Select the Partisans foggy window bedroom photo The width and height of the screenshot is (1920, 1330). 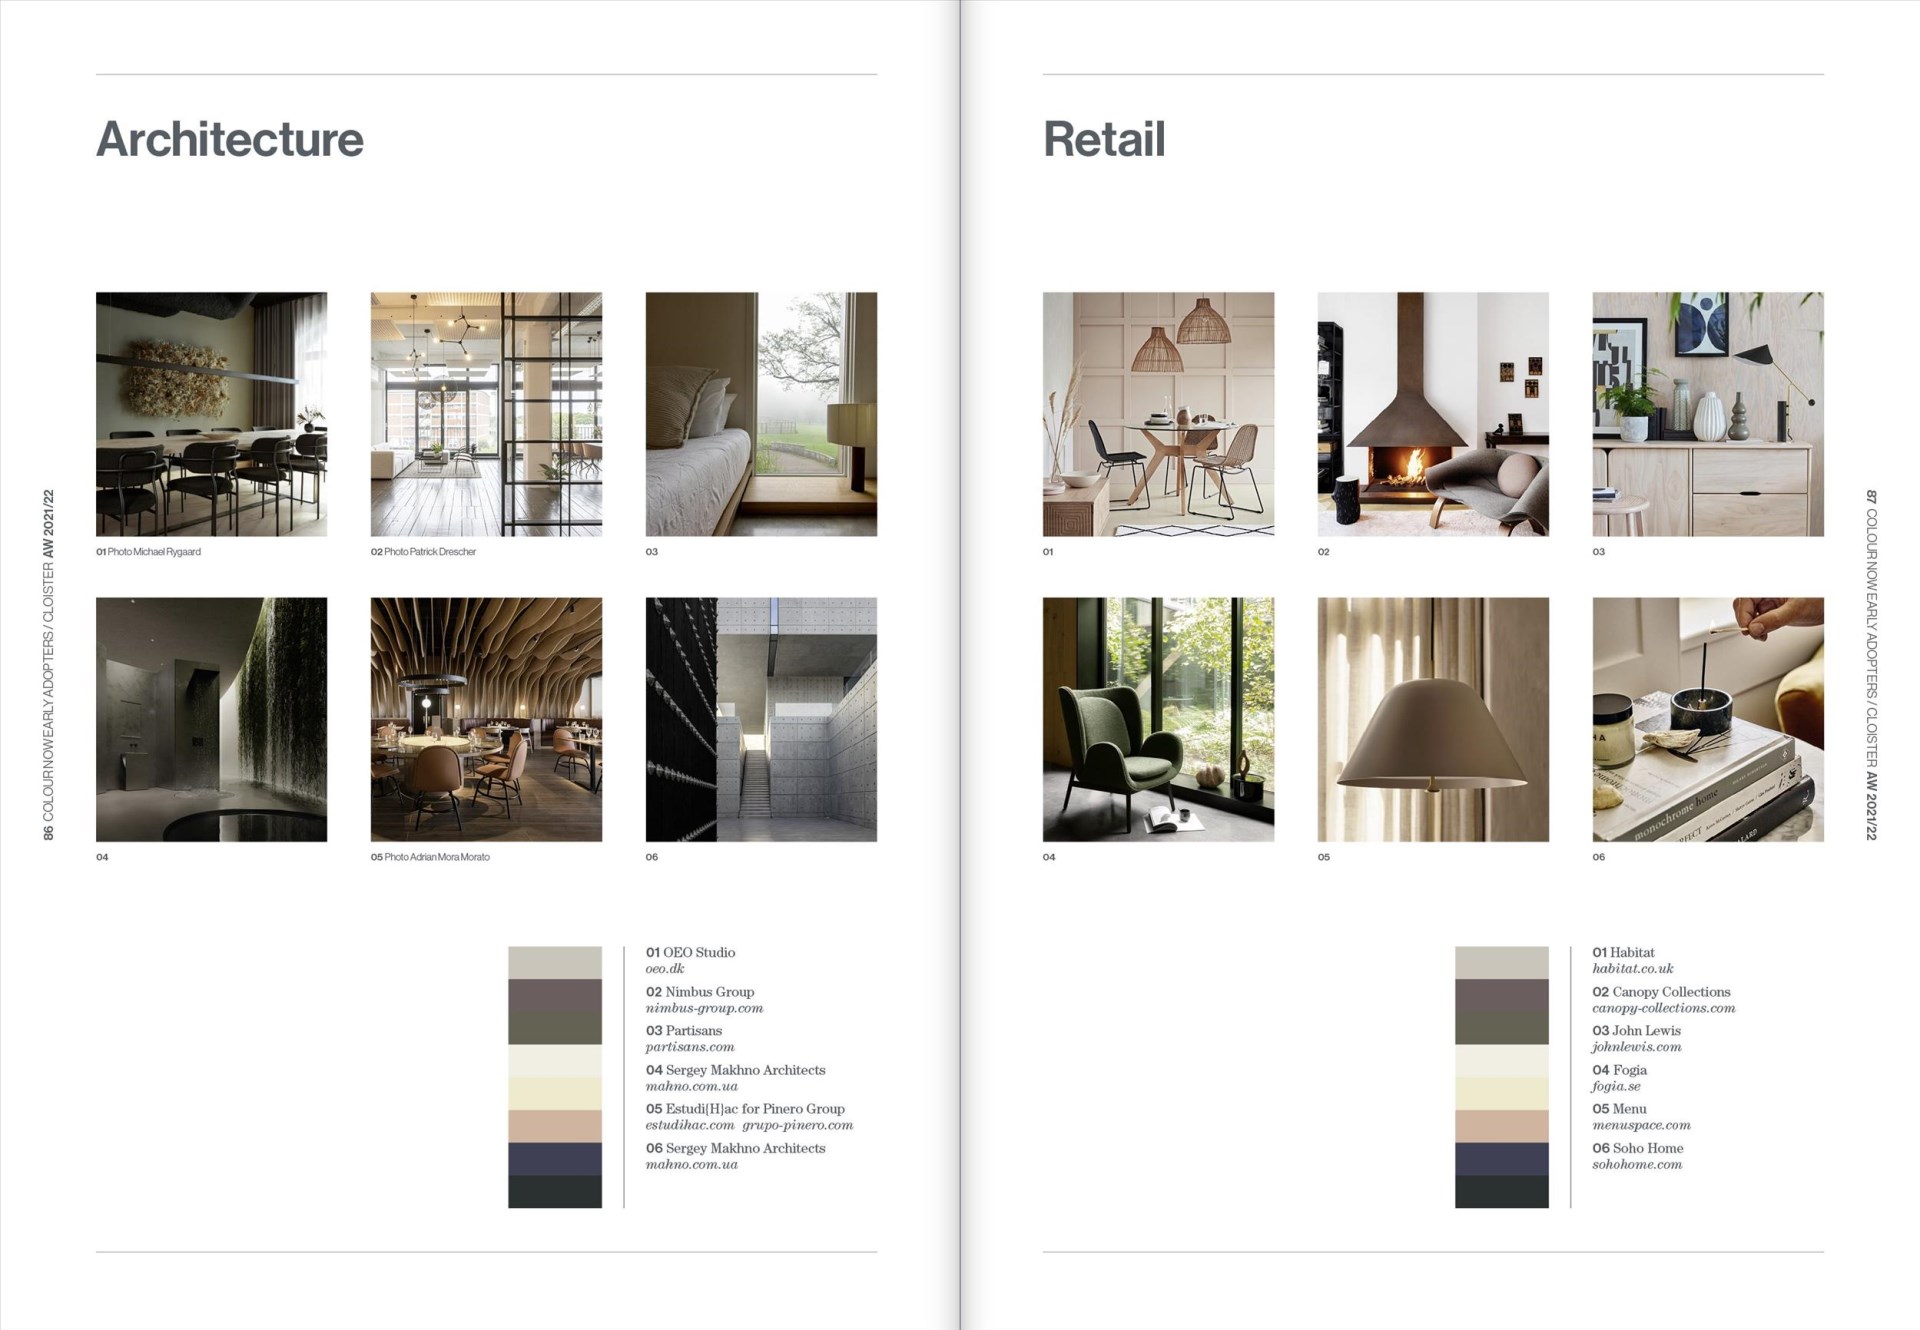[761, 414]
